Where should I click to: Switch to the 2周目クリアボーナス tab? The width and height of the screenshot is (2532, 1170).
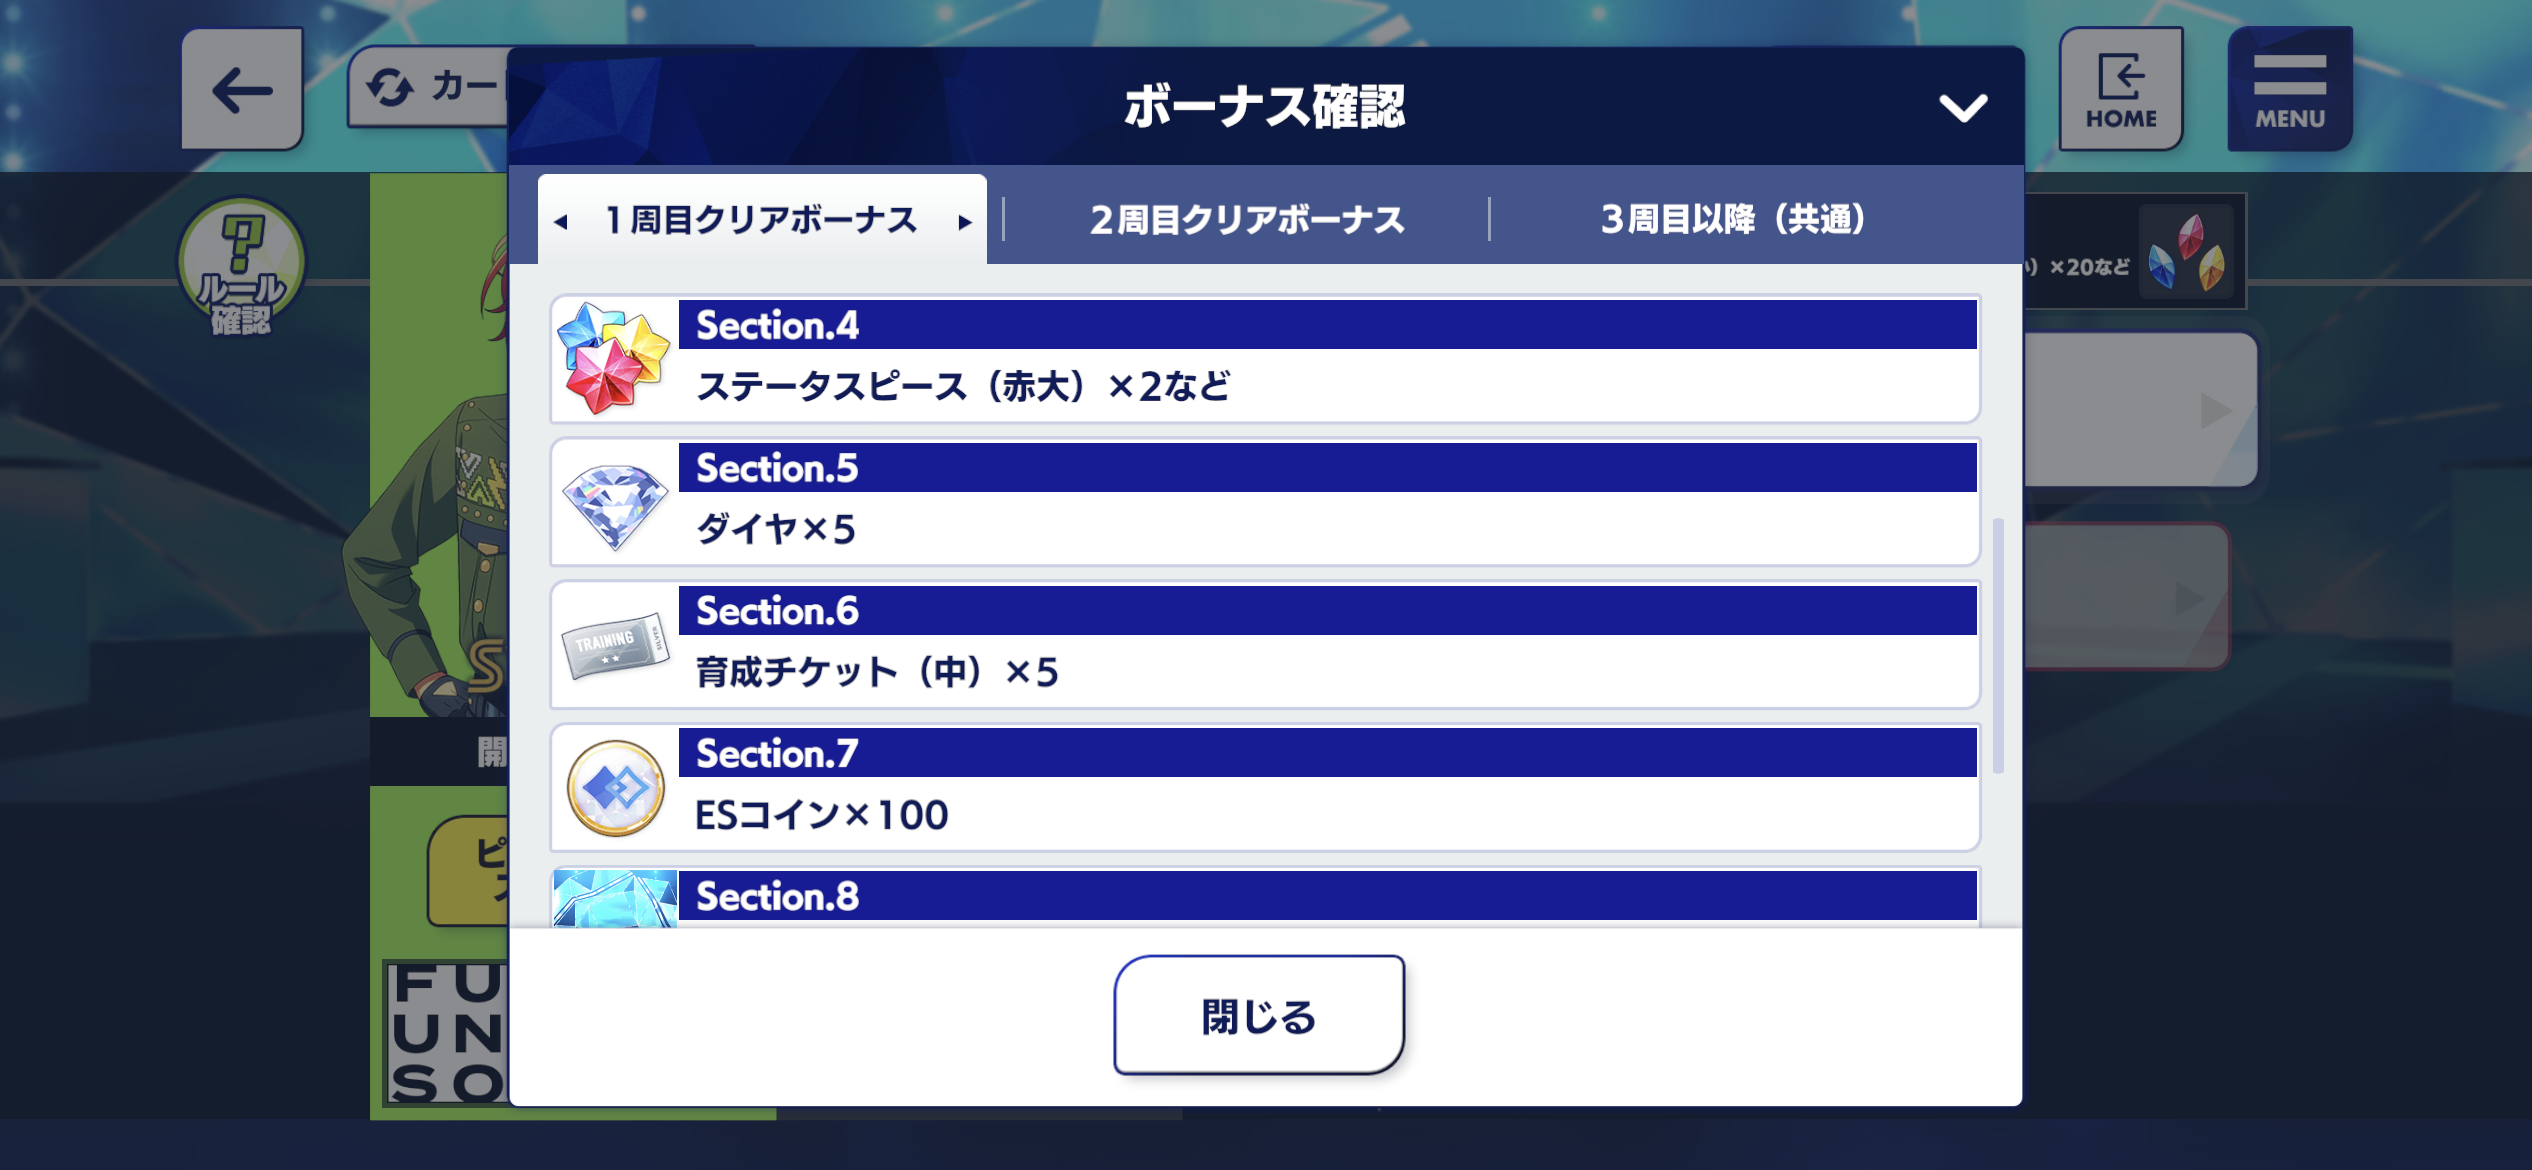[x=1247, y=219]
